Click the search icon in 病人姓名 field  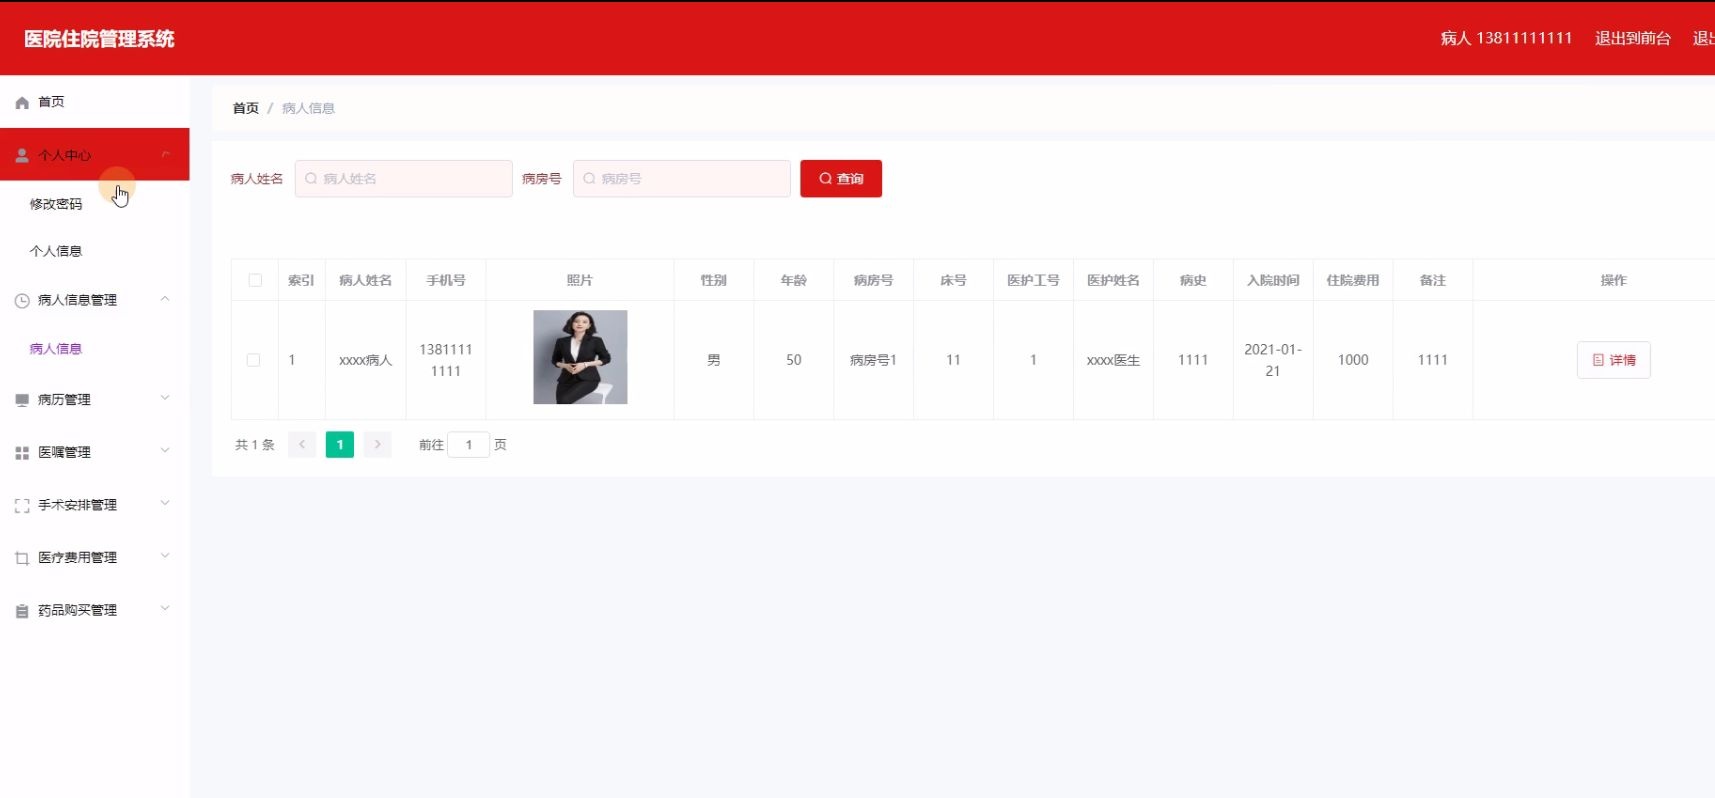(x=311, y=179)
